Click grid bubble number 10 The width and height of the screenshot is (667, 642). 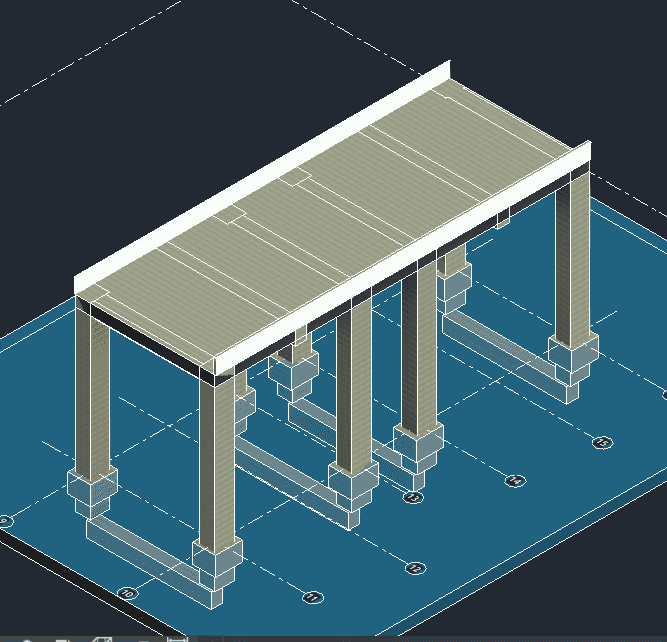[x=126, y=593]
